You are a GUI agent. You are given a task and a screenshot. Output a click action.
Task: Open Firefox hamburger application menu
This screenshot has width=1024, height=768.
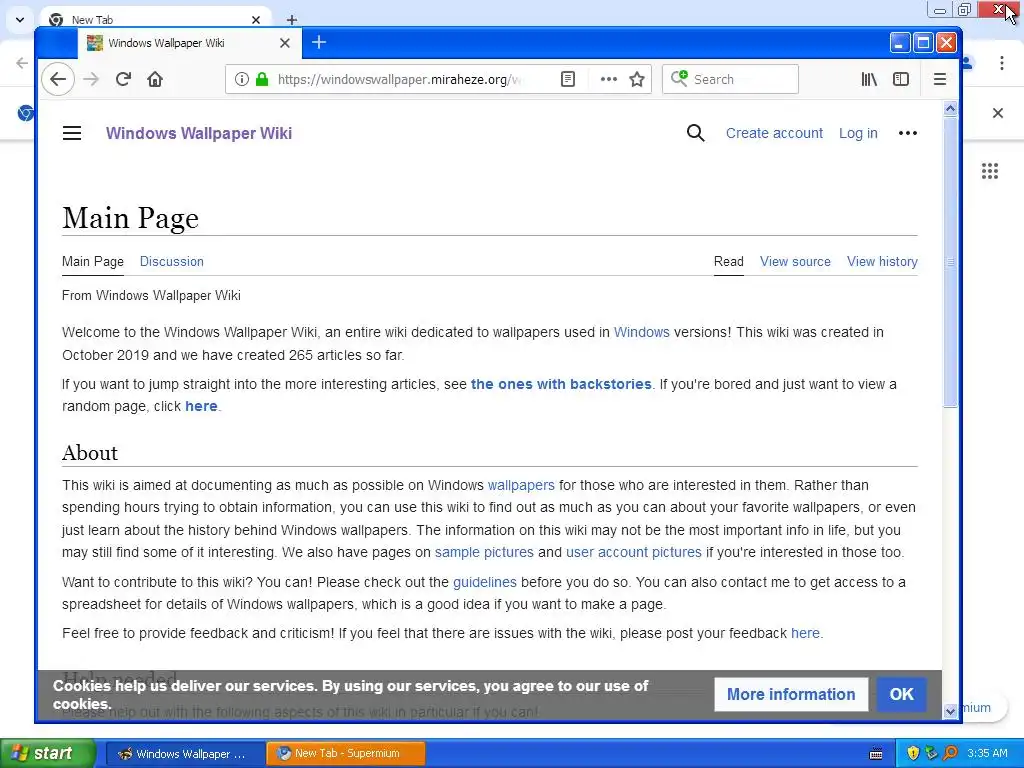(940, 80)
